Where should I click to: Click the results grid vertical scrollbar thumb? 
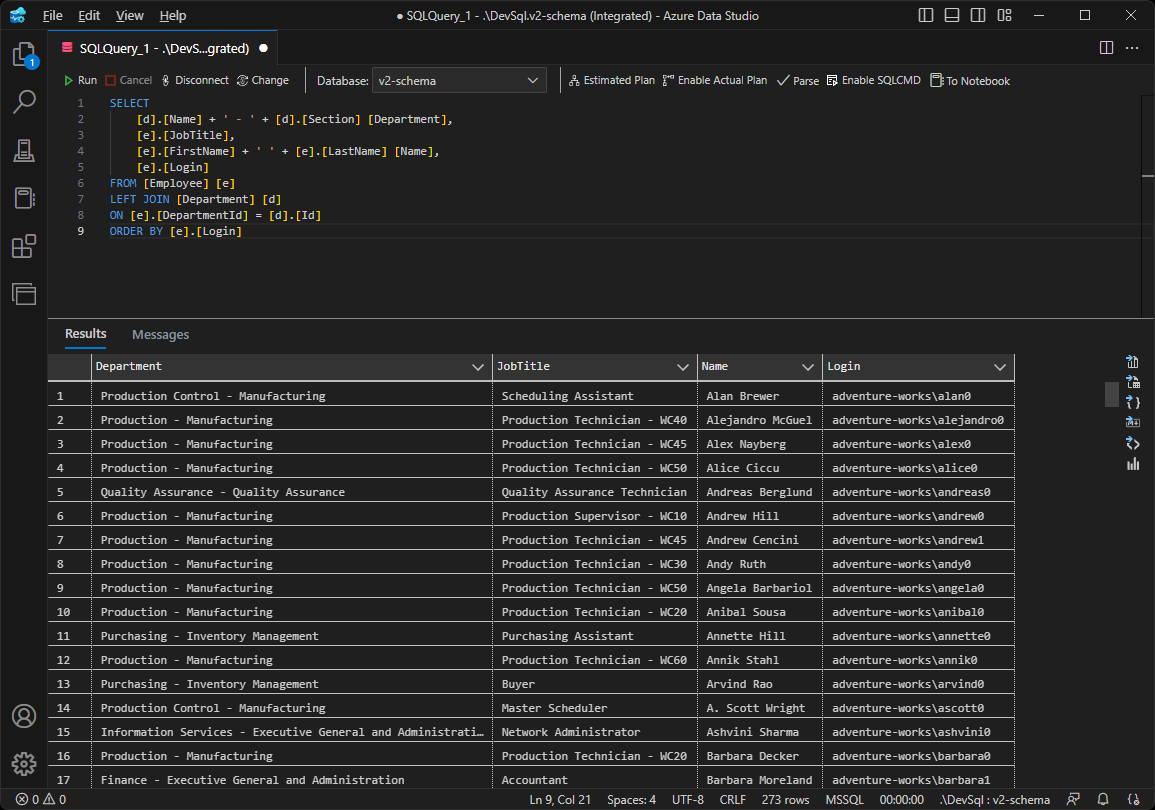tap(1112, 394)
